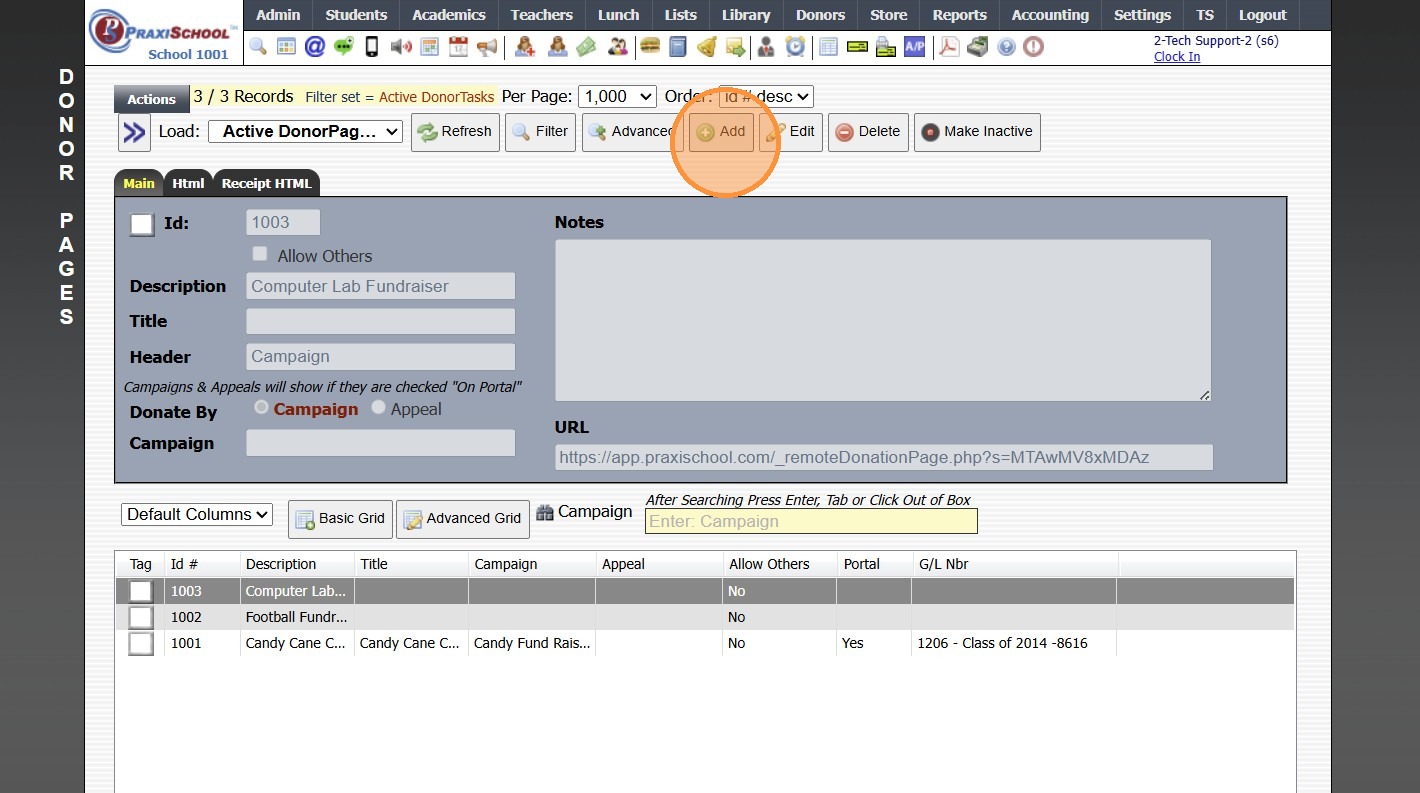
Task: Click the Filter button
Action: tap(540, 132)
